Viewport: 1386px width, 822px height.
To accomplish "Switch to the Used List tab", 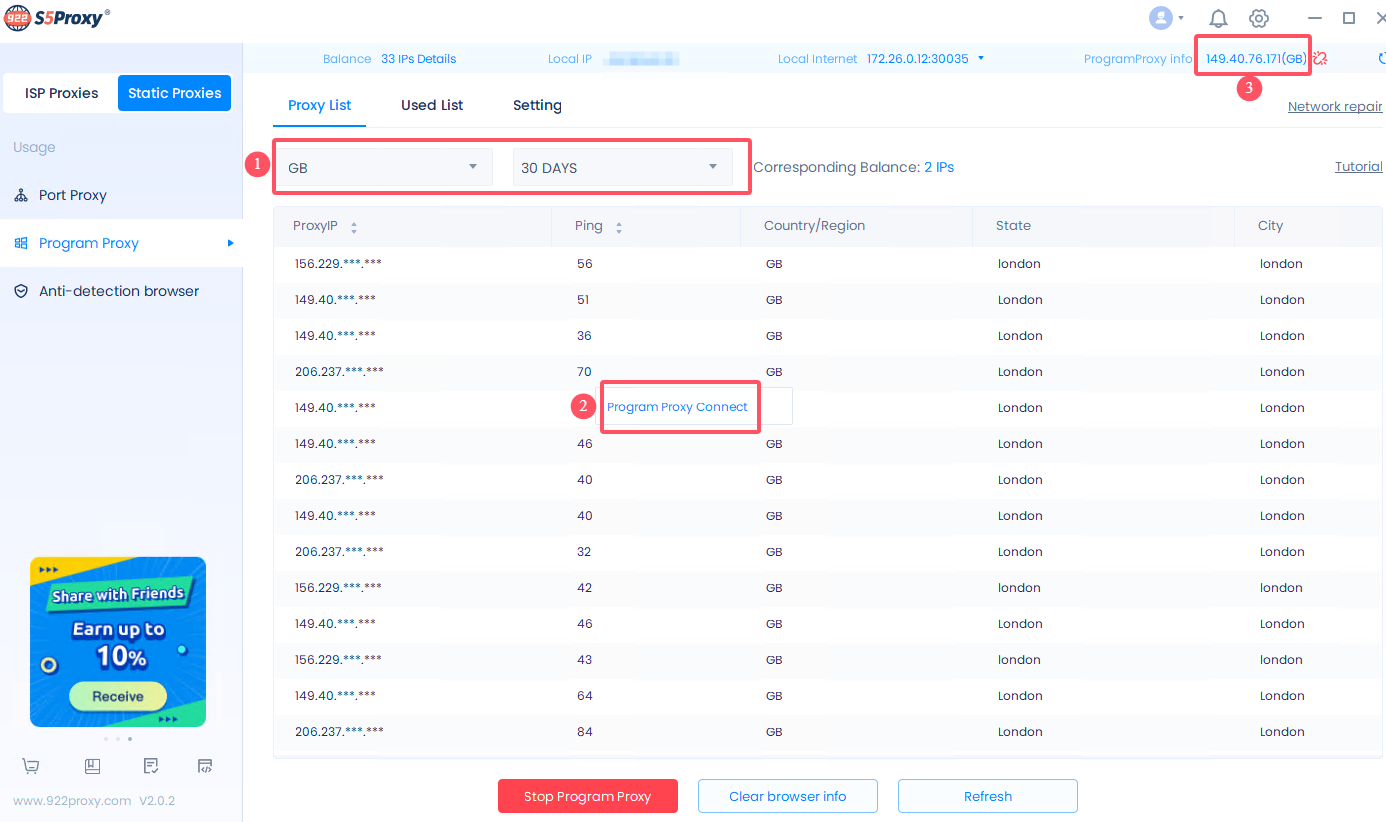I will pyautogui.click(x=432, y=105).
